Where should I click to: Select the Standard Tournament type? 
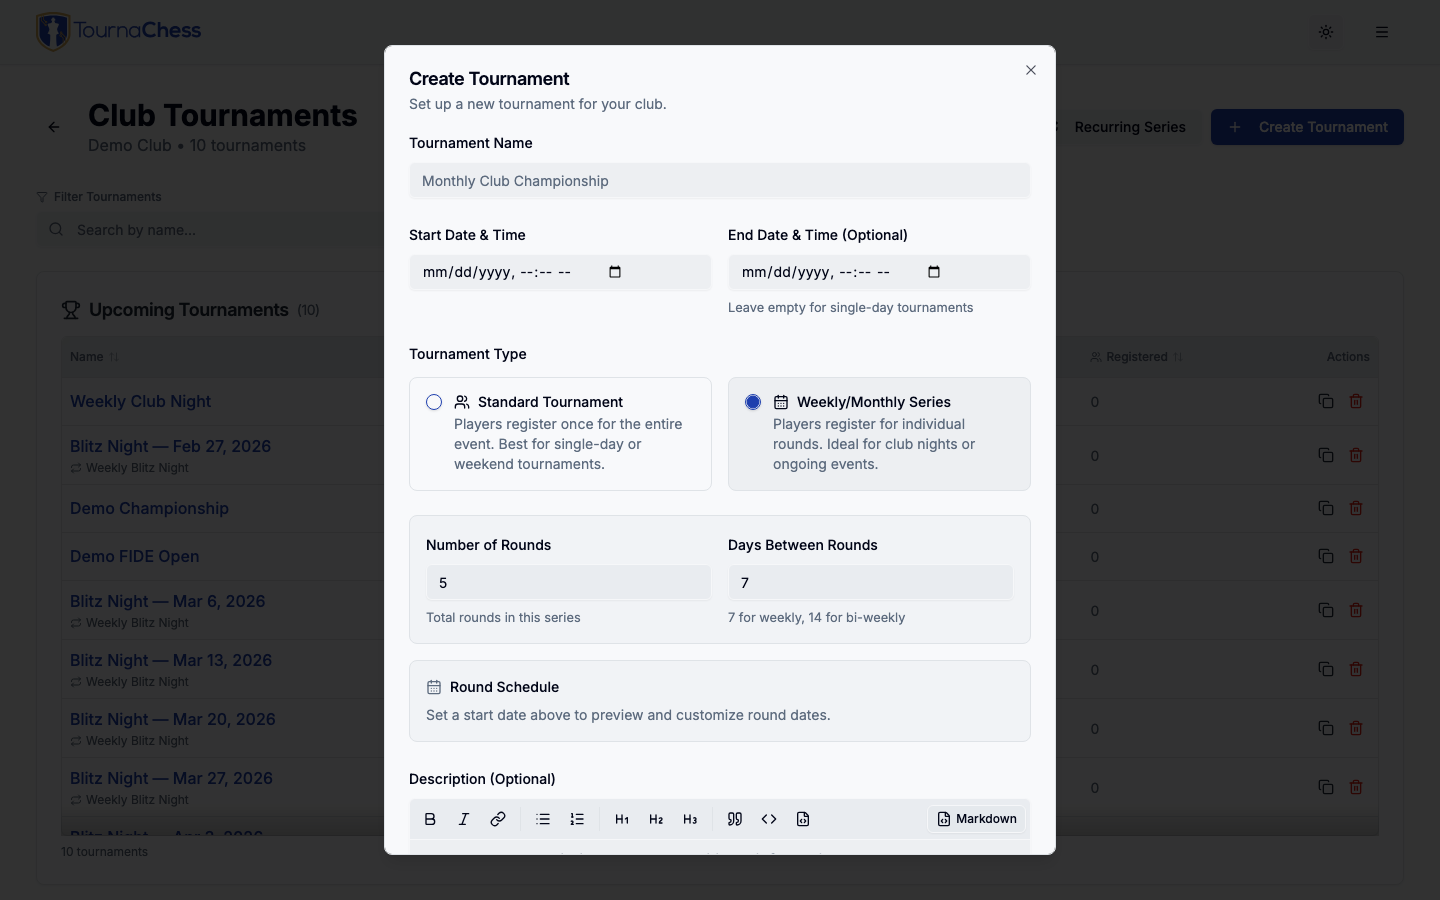pyautogui.click(x=434, y=402)
